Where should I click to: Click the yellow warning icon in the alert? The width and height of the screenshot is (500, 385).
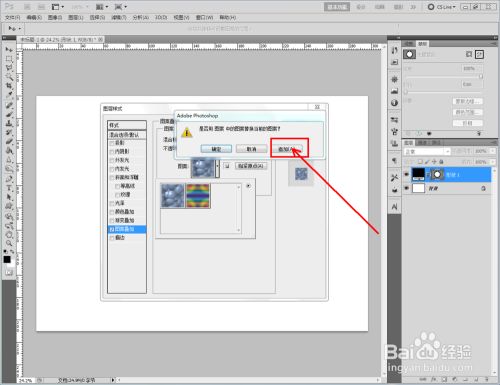pyautogui.click(x=187, y=132)
